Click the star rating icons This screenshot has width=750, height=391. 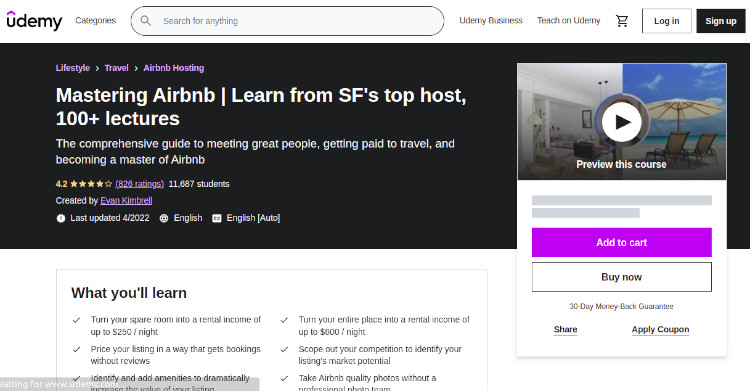(x=91, y=184)
